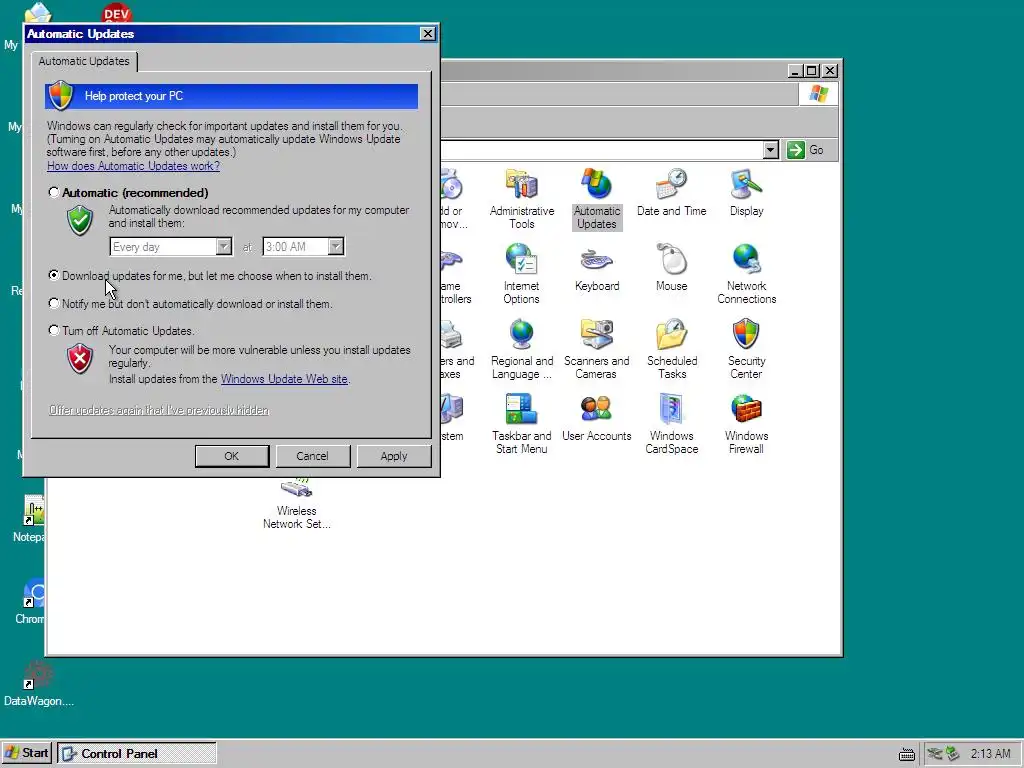Viewport: 1024px width, 768px height.
Task: Click OK in Automatic Updates dialog
Action: (x=232, y=456)
